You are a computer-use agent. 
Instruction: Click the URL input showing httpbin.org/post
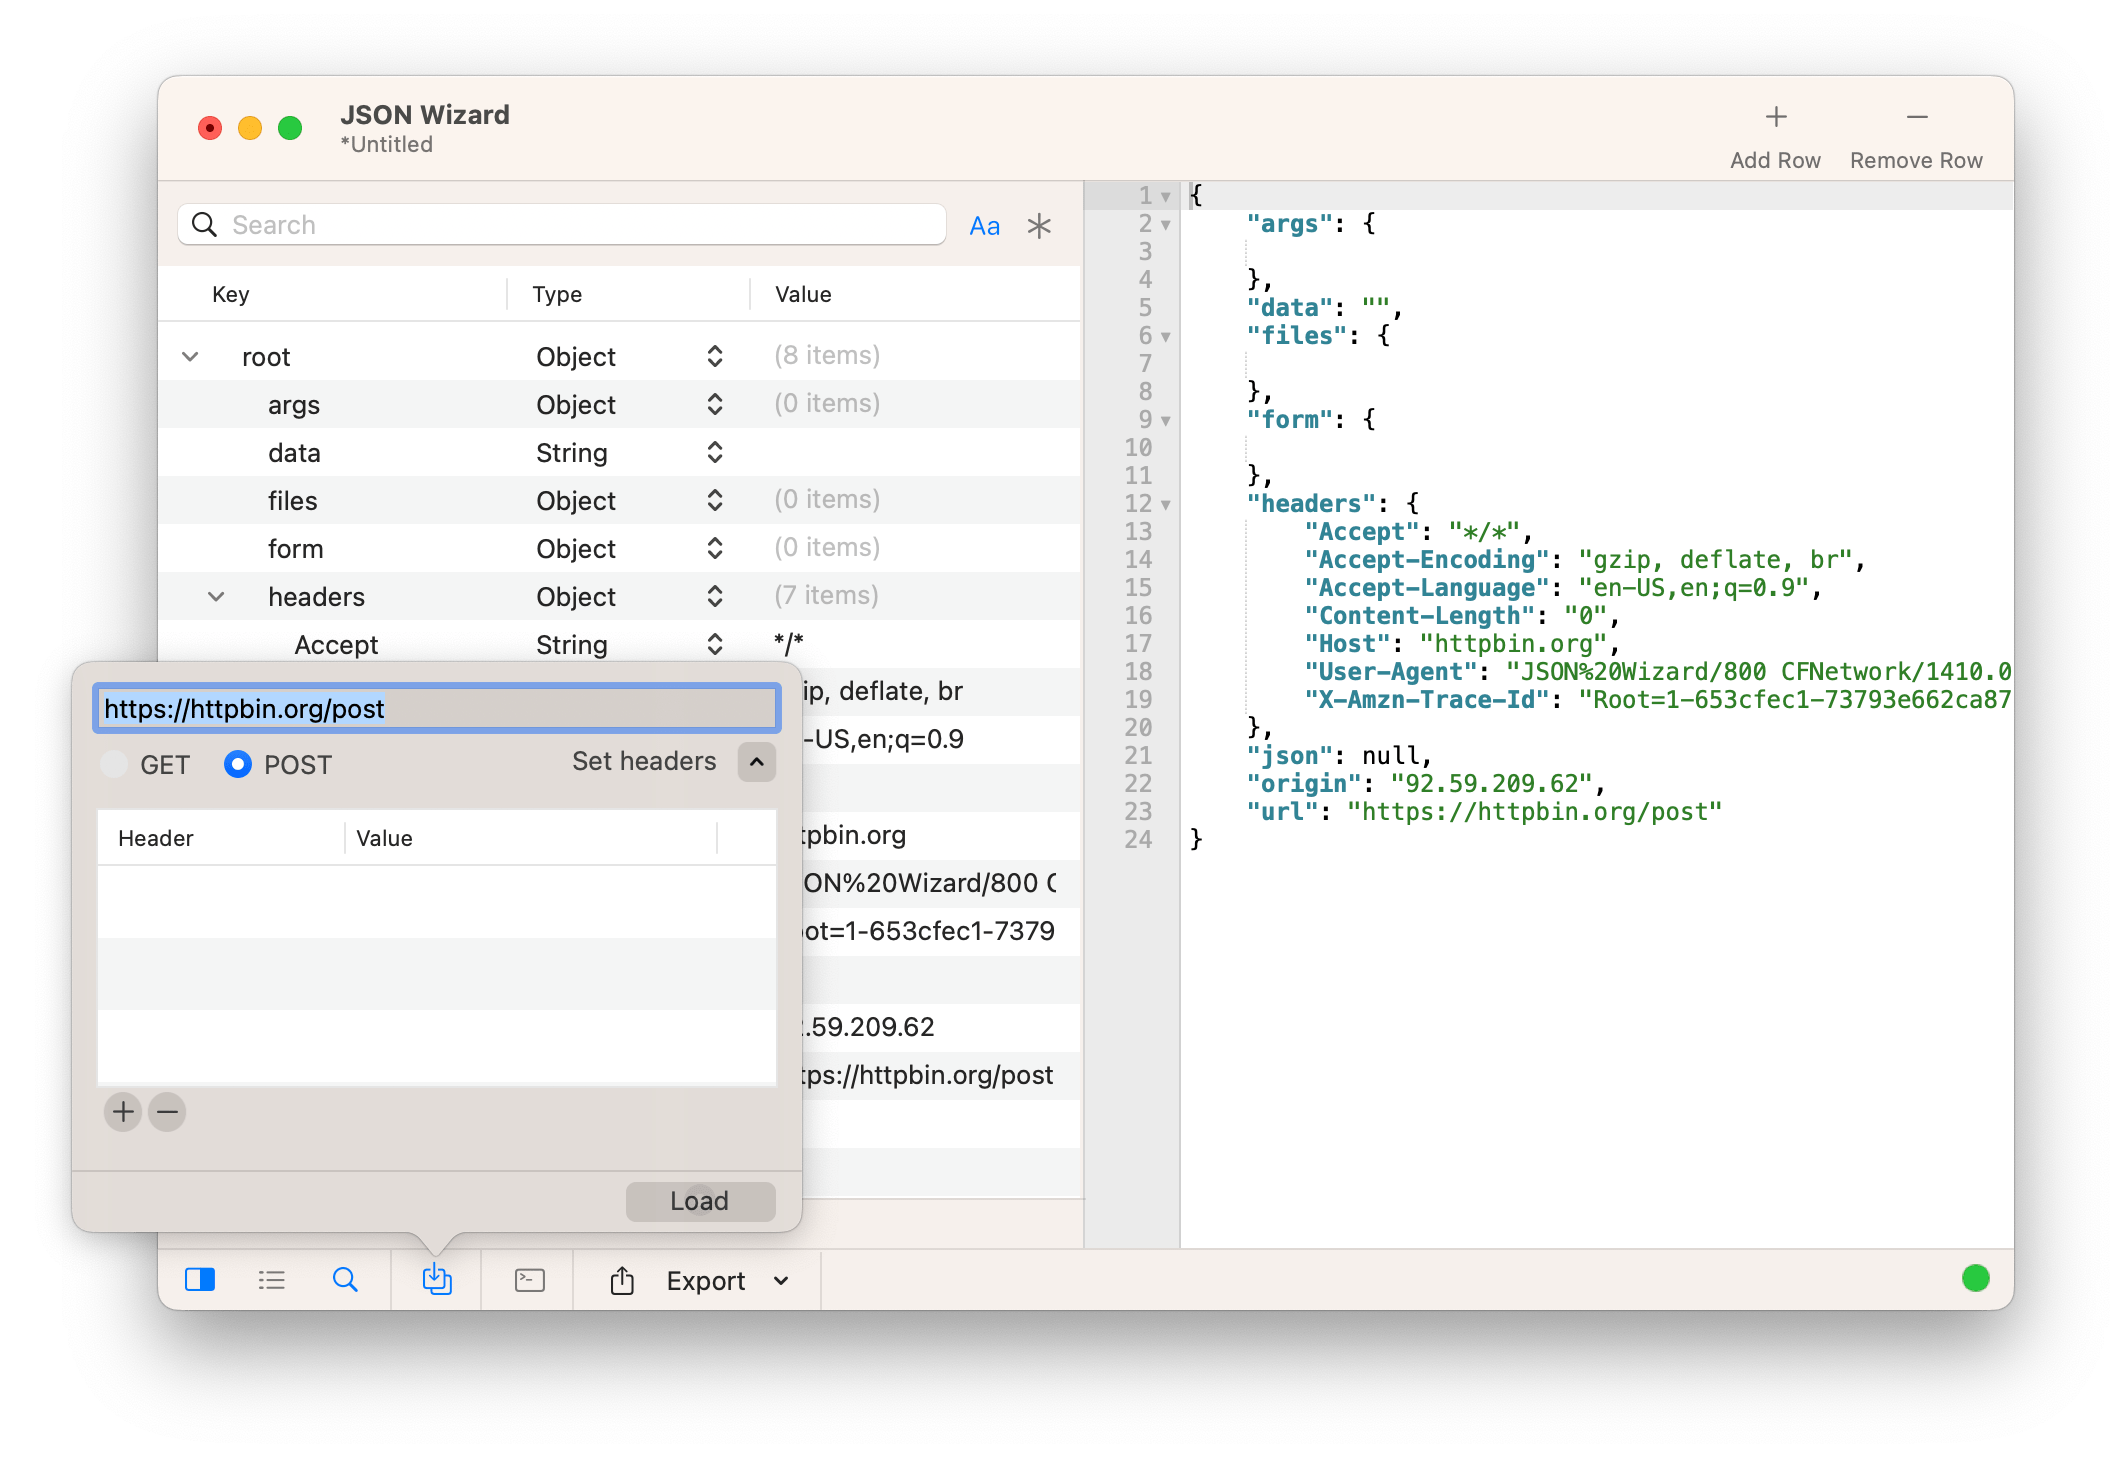(437, 708)
